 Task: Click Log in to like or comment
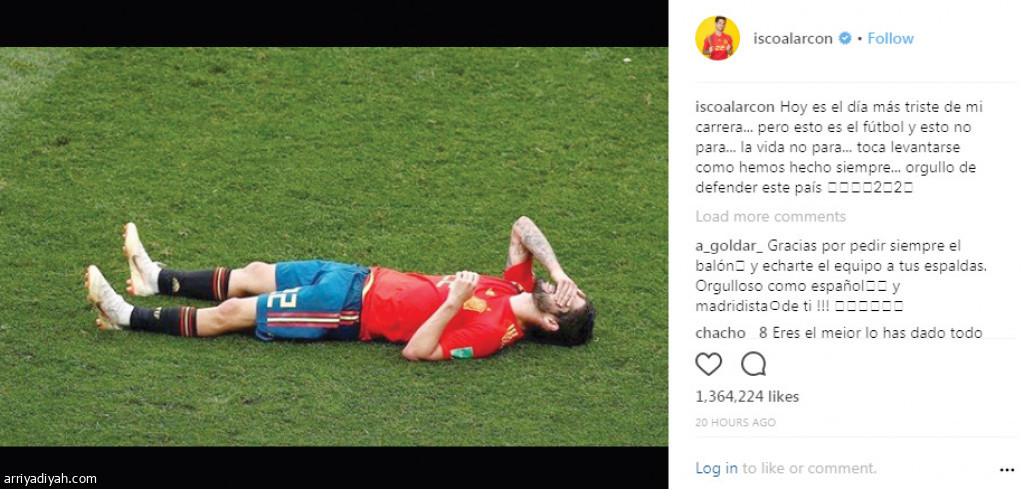(x=716, y=468)
